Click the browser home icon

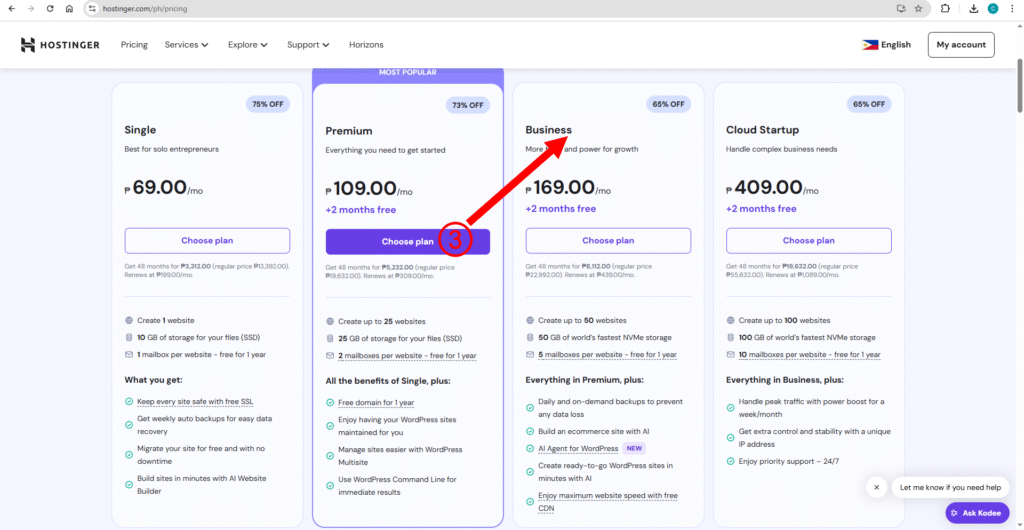[x=69, y=8]
